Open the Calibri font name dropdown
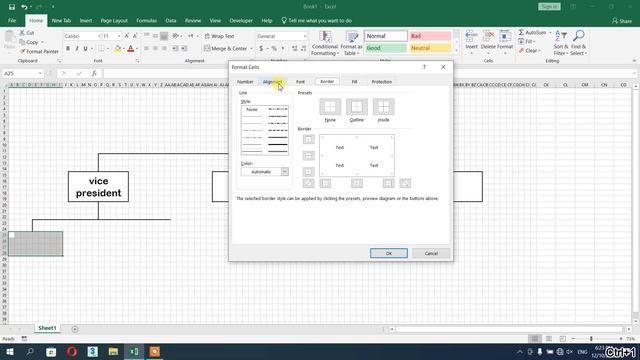This screenshot has height=360, width=640. [99, 36]
